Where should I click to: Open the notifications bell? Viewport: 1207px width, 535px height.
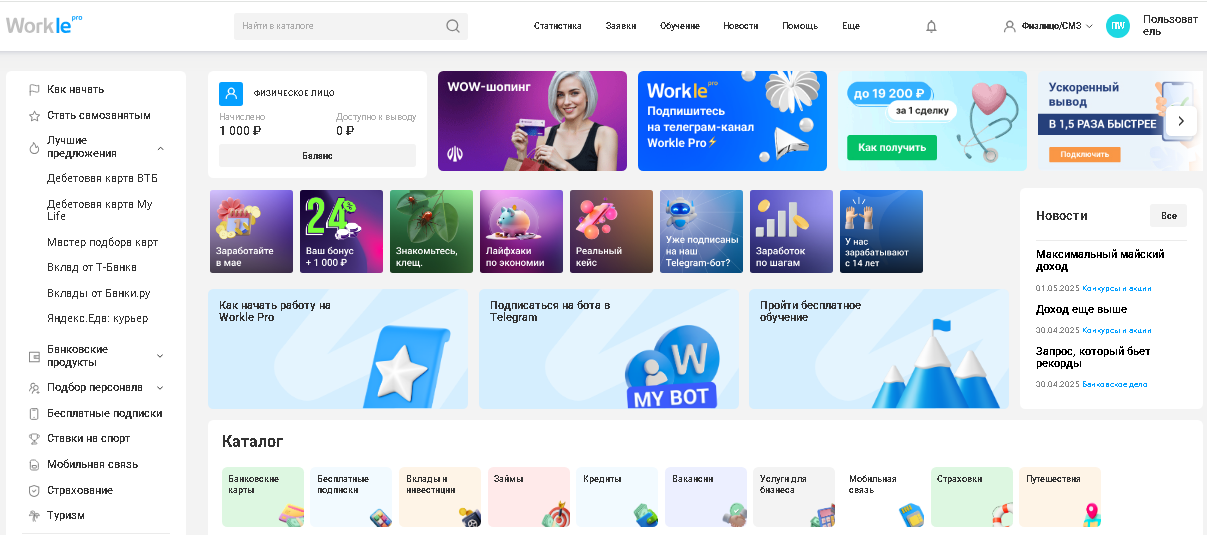[931, 26]
